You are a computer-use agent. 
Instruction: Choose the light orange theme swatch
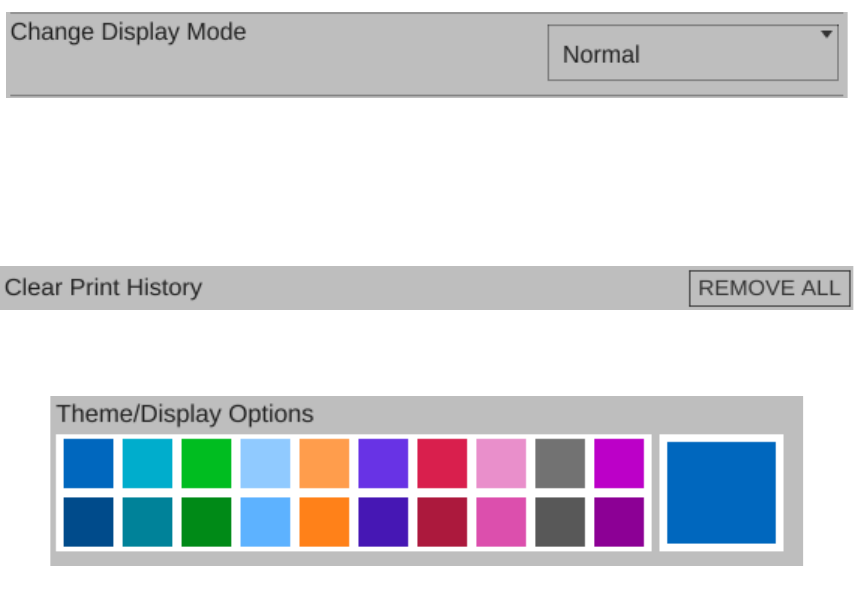point(324,463)
